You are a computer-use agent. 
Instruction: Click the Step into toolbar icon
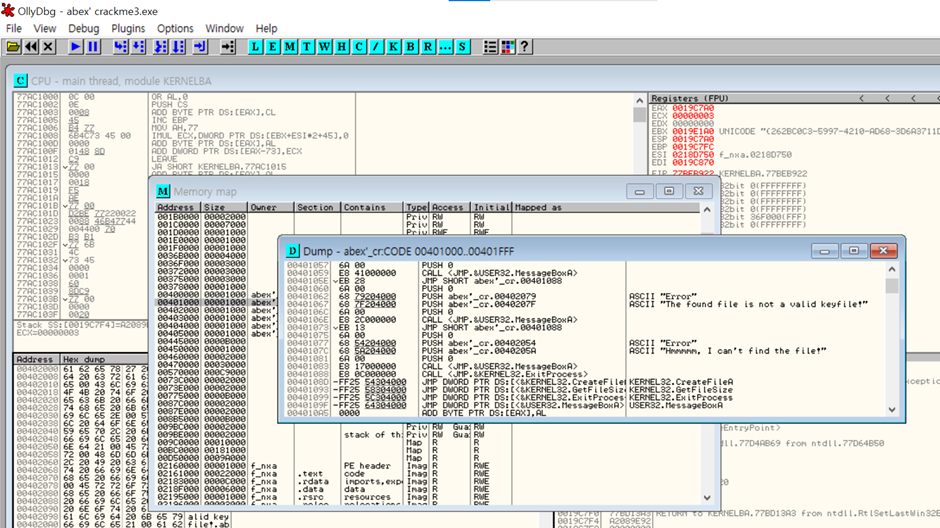click(120, 47)
